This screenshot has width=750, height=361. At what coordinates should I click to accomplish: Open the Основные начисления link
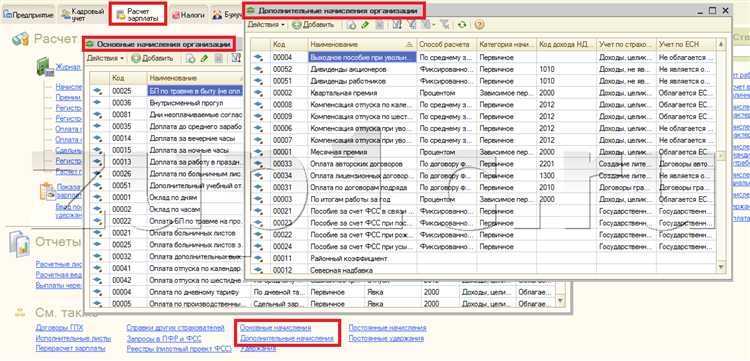pyautogui.click(x=276, y=328)
